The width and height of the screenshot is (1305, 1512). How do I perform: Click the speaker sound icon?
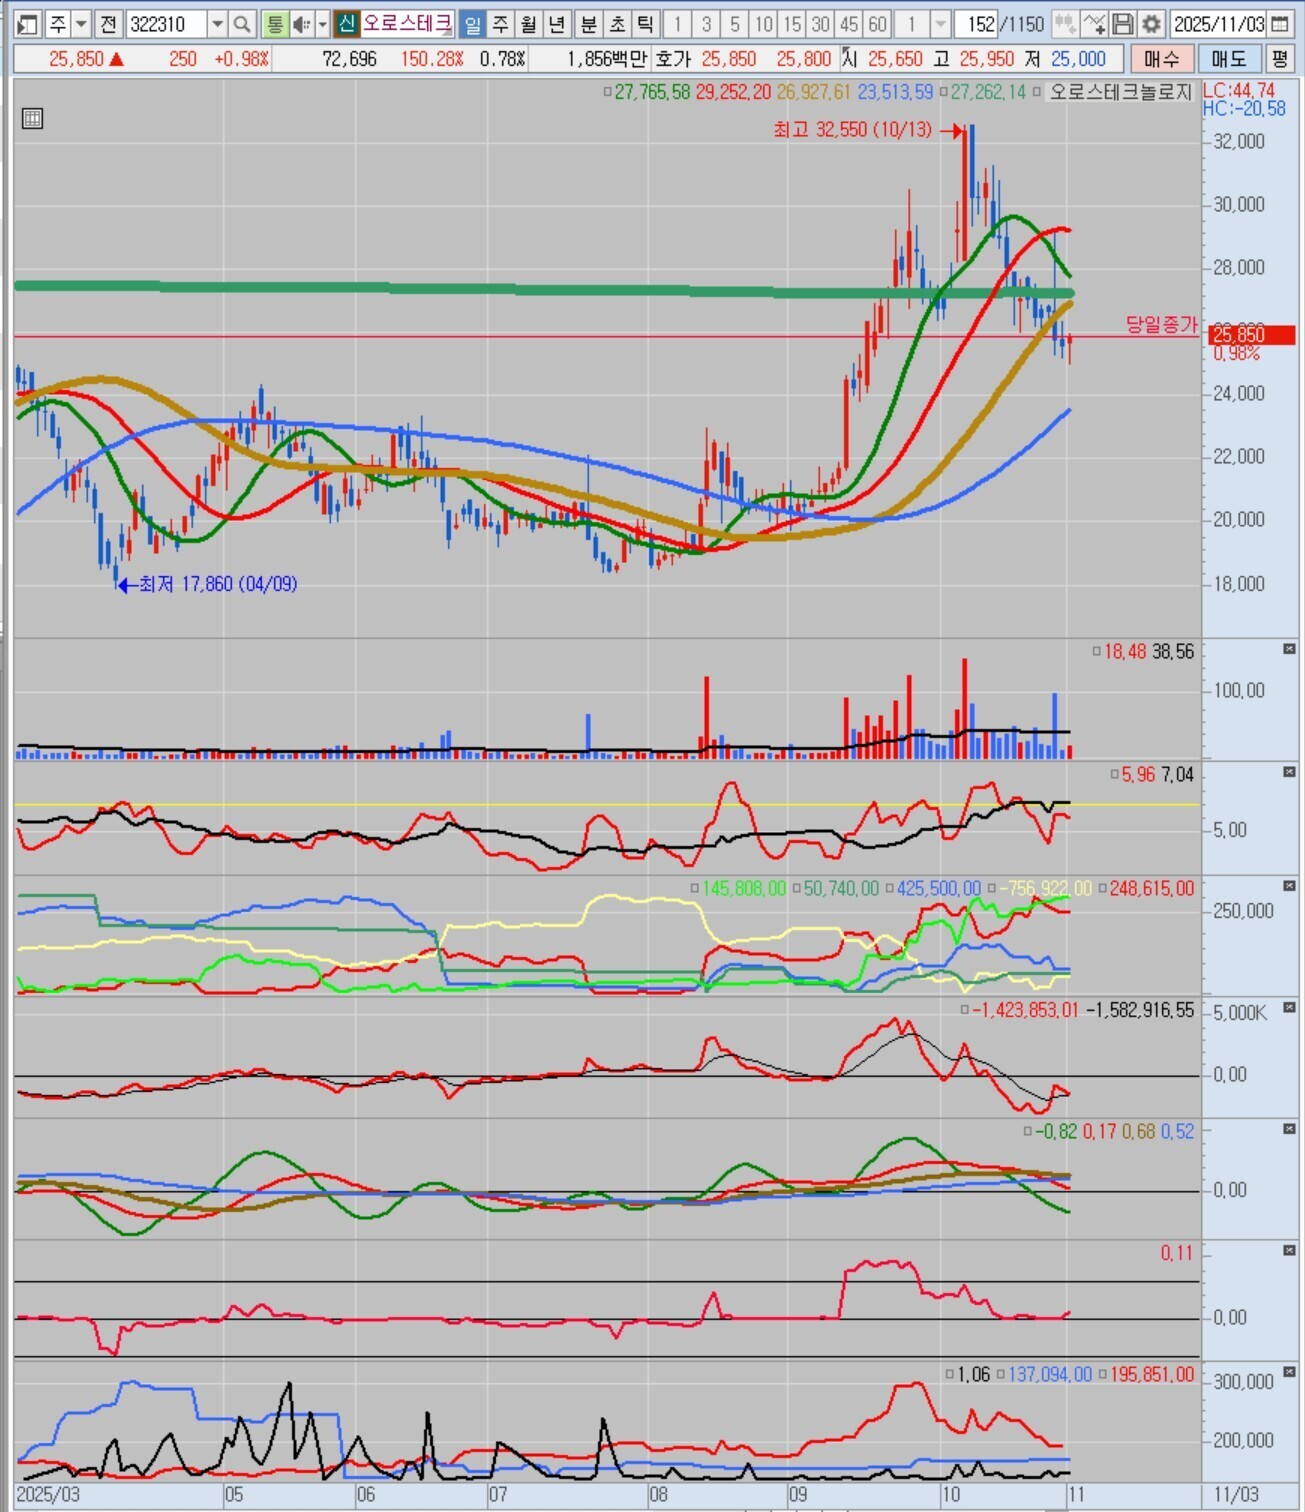point(300,24)
